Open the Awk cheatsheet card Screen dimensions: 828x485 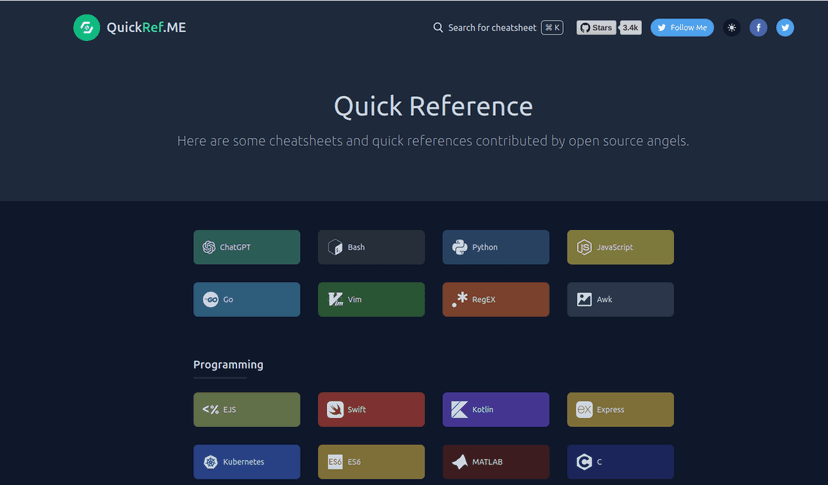click(x=620, y=300)
